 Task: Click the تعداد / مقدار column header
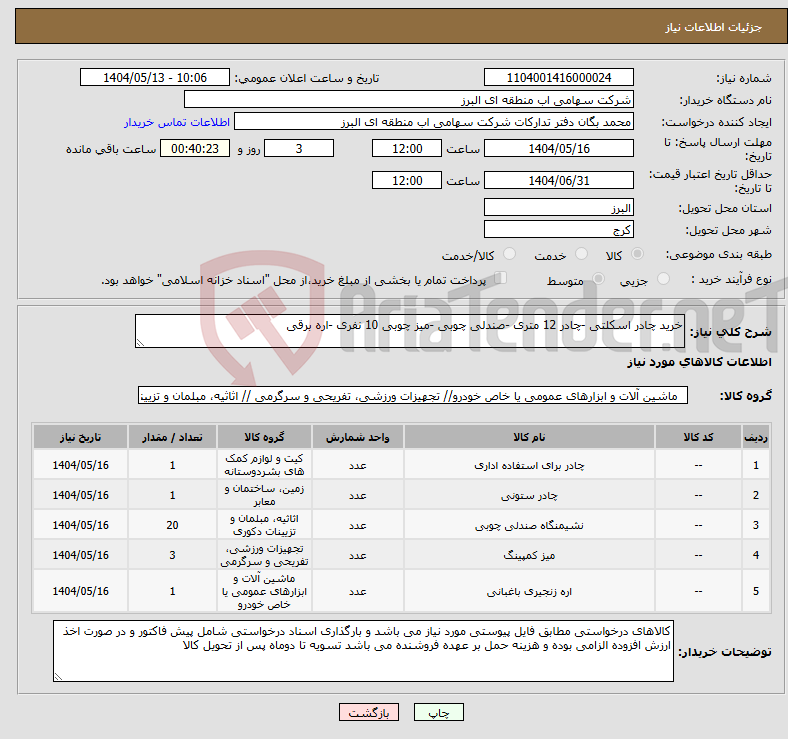coord(172,437)
